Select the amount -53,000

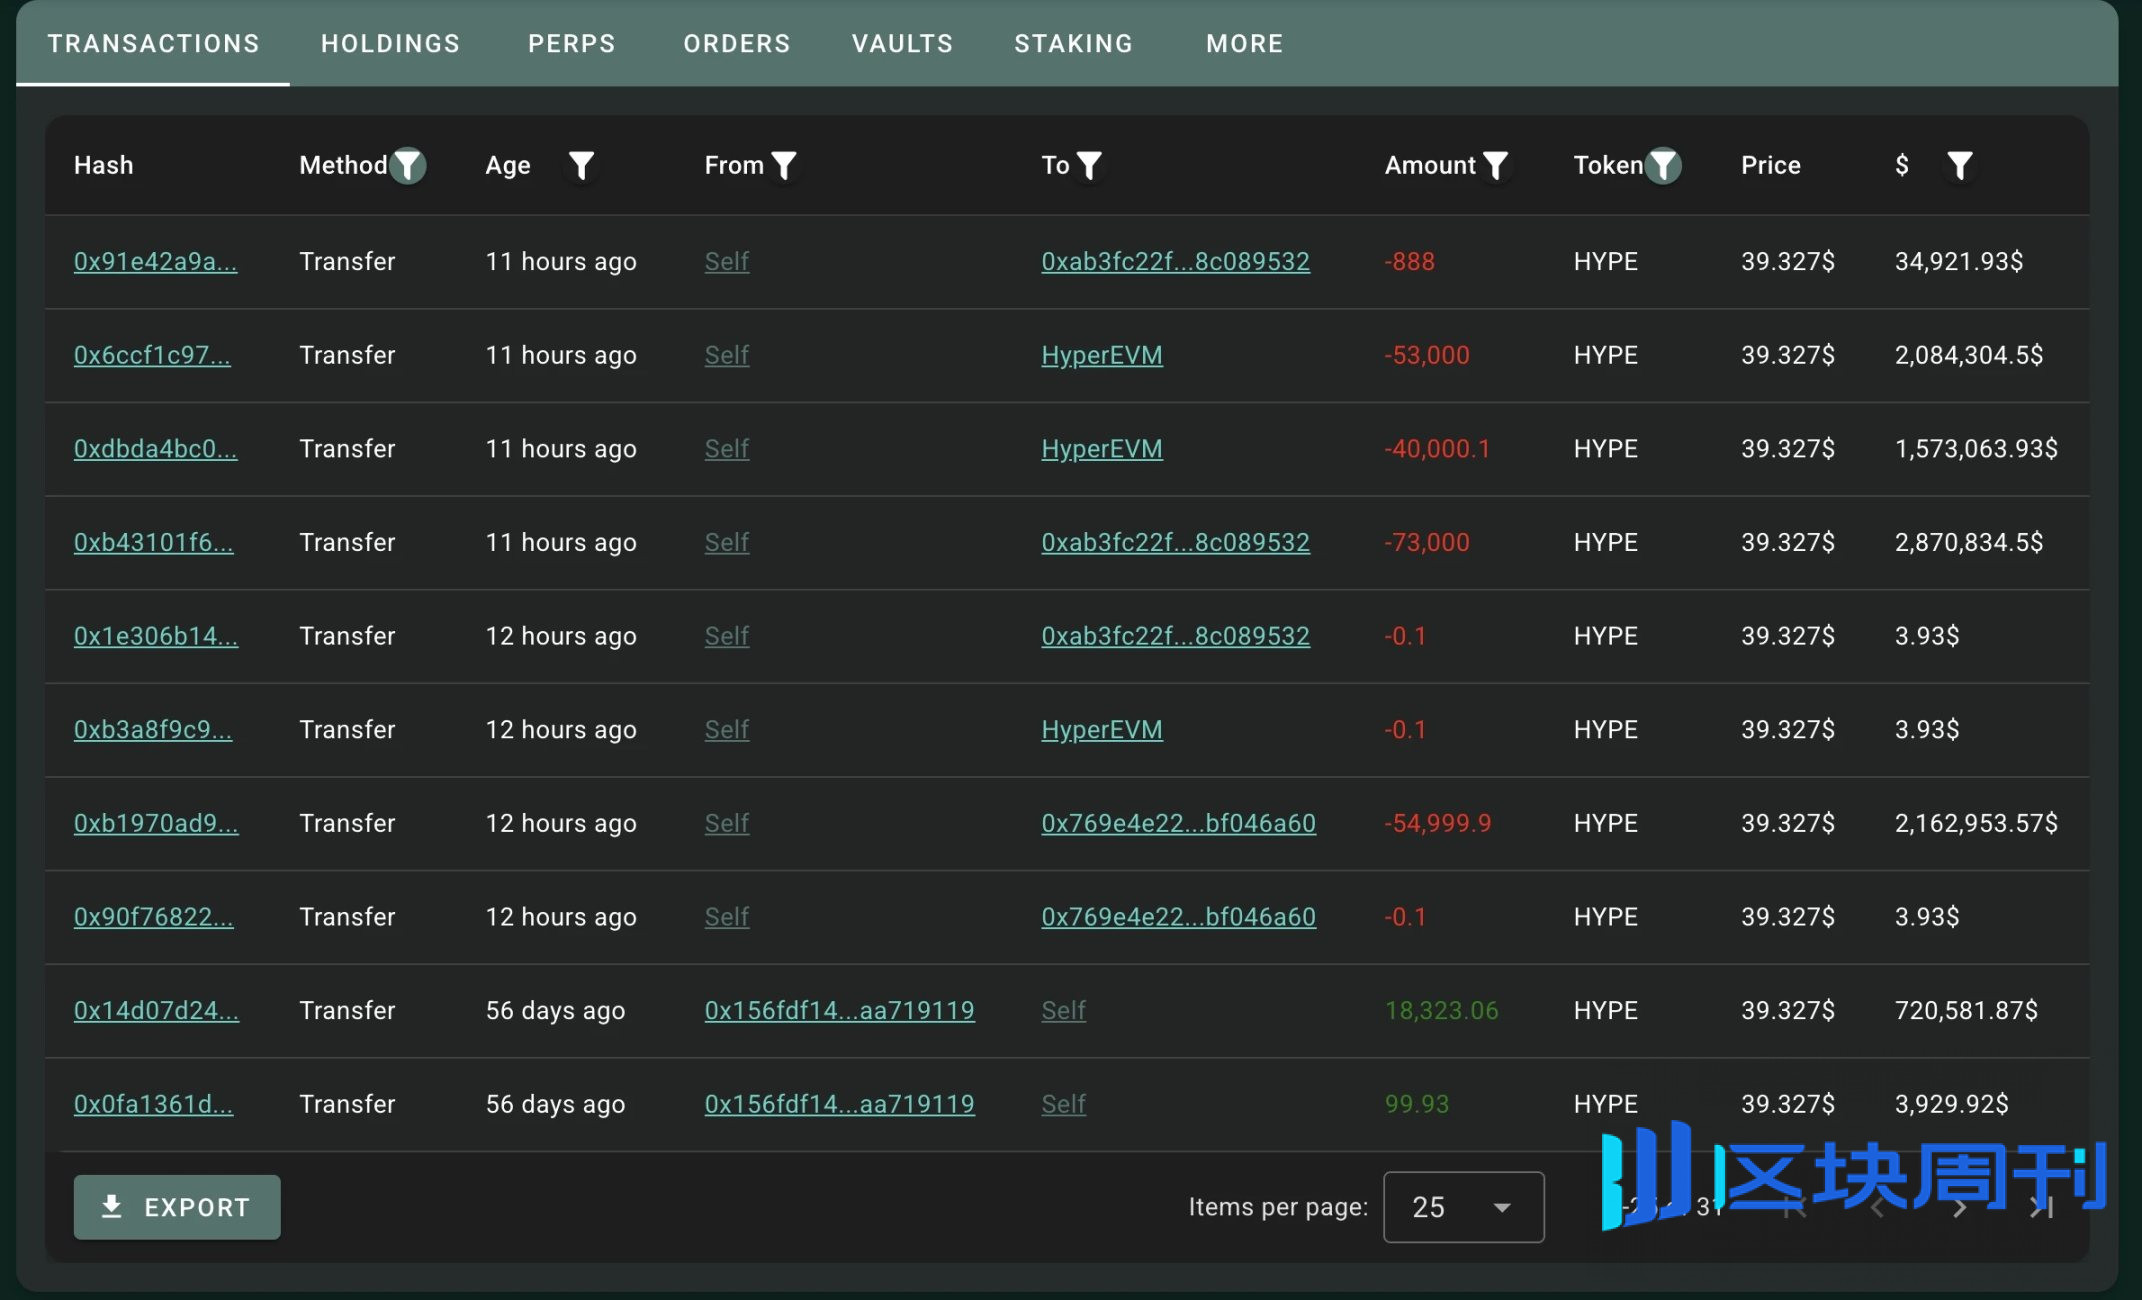tap(1427, 355)
